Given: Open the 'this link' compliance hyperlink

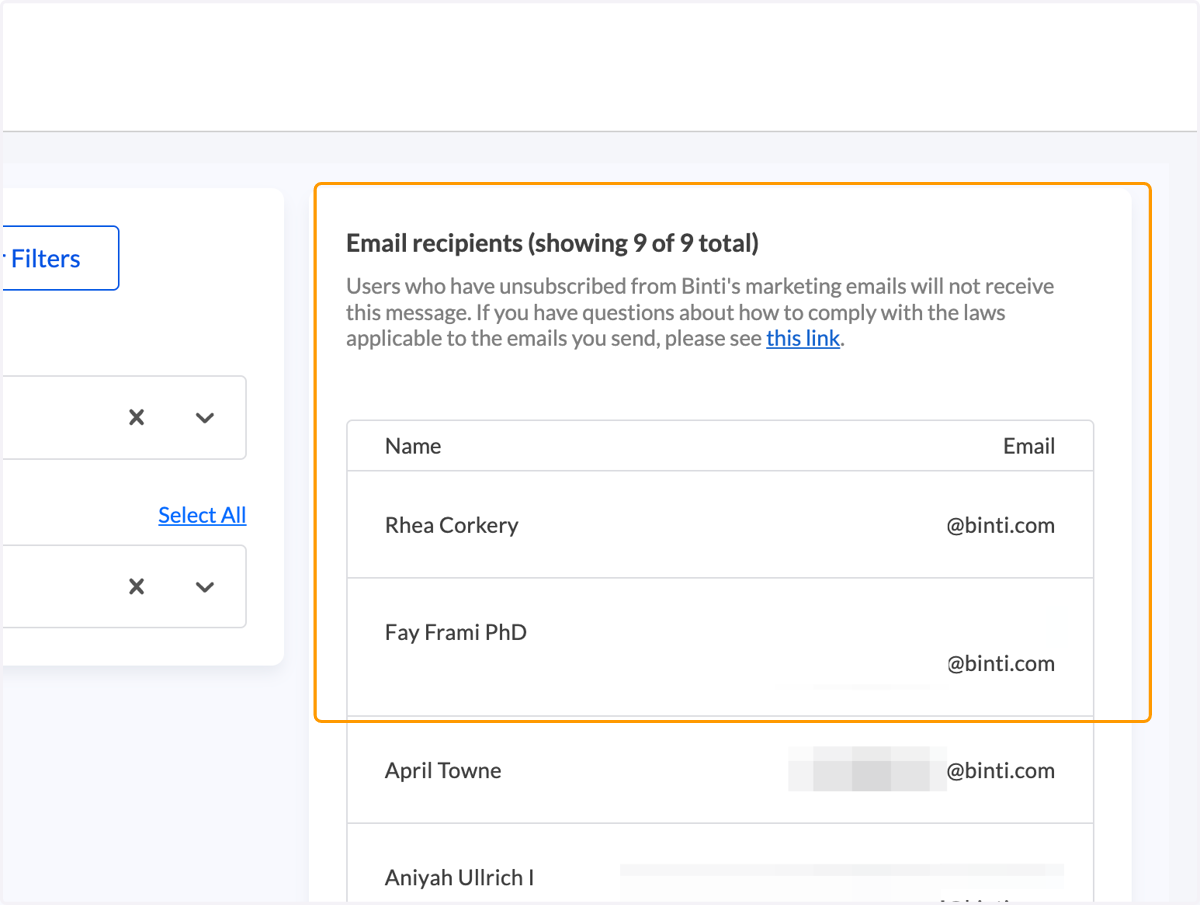Looking at the screenshot, I should tap(803, 338).
